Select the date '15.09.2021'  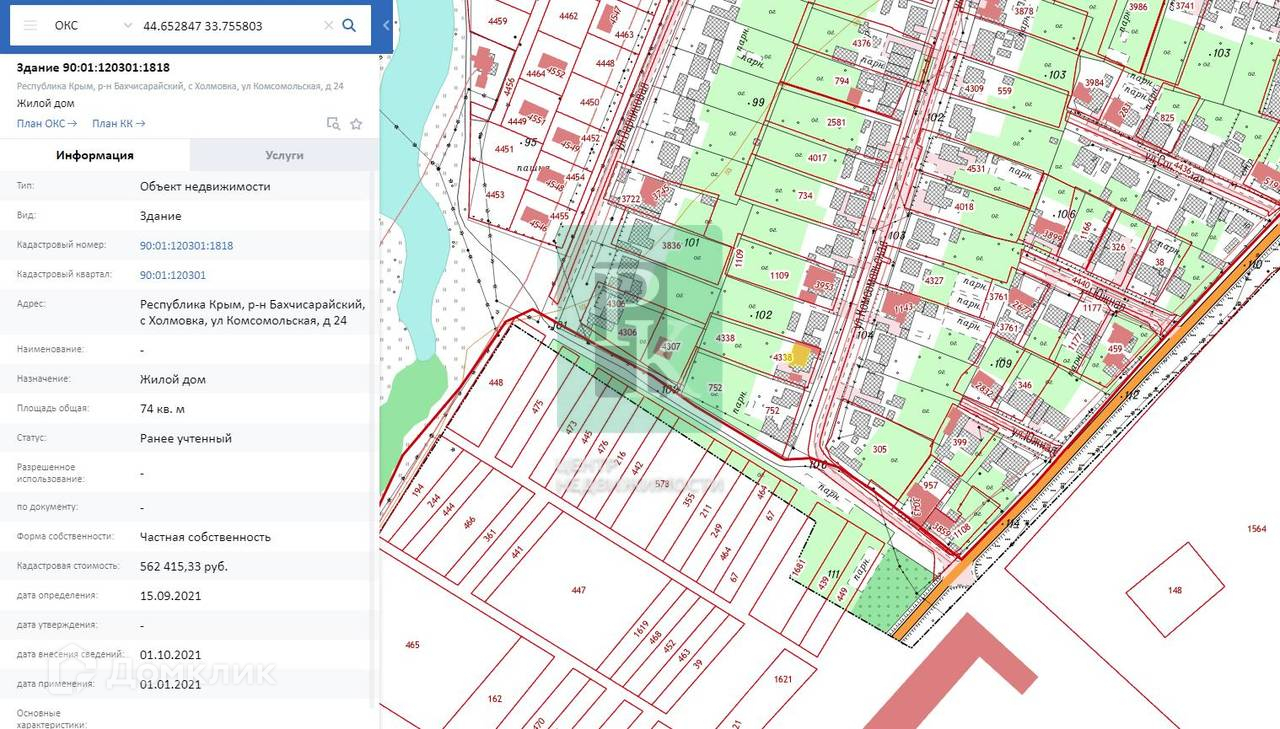tap(171, 595)
